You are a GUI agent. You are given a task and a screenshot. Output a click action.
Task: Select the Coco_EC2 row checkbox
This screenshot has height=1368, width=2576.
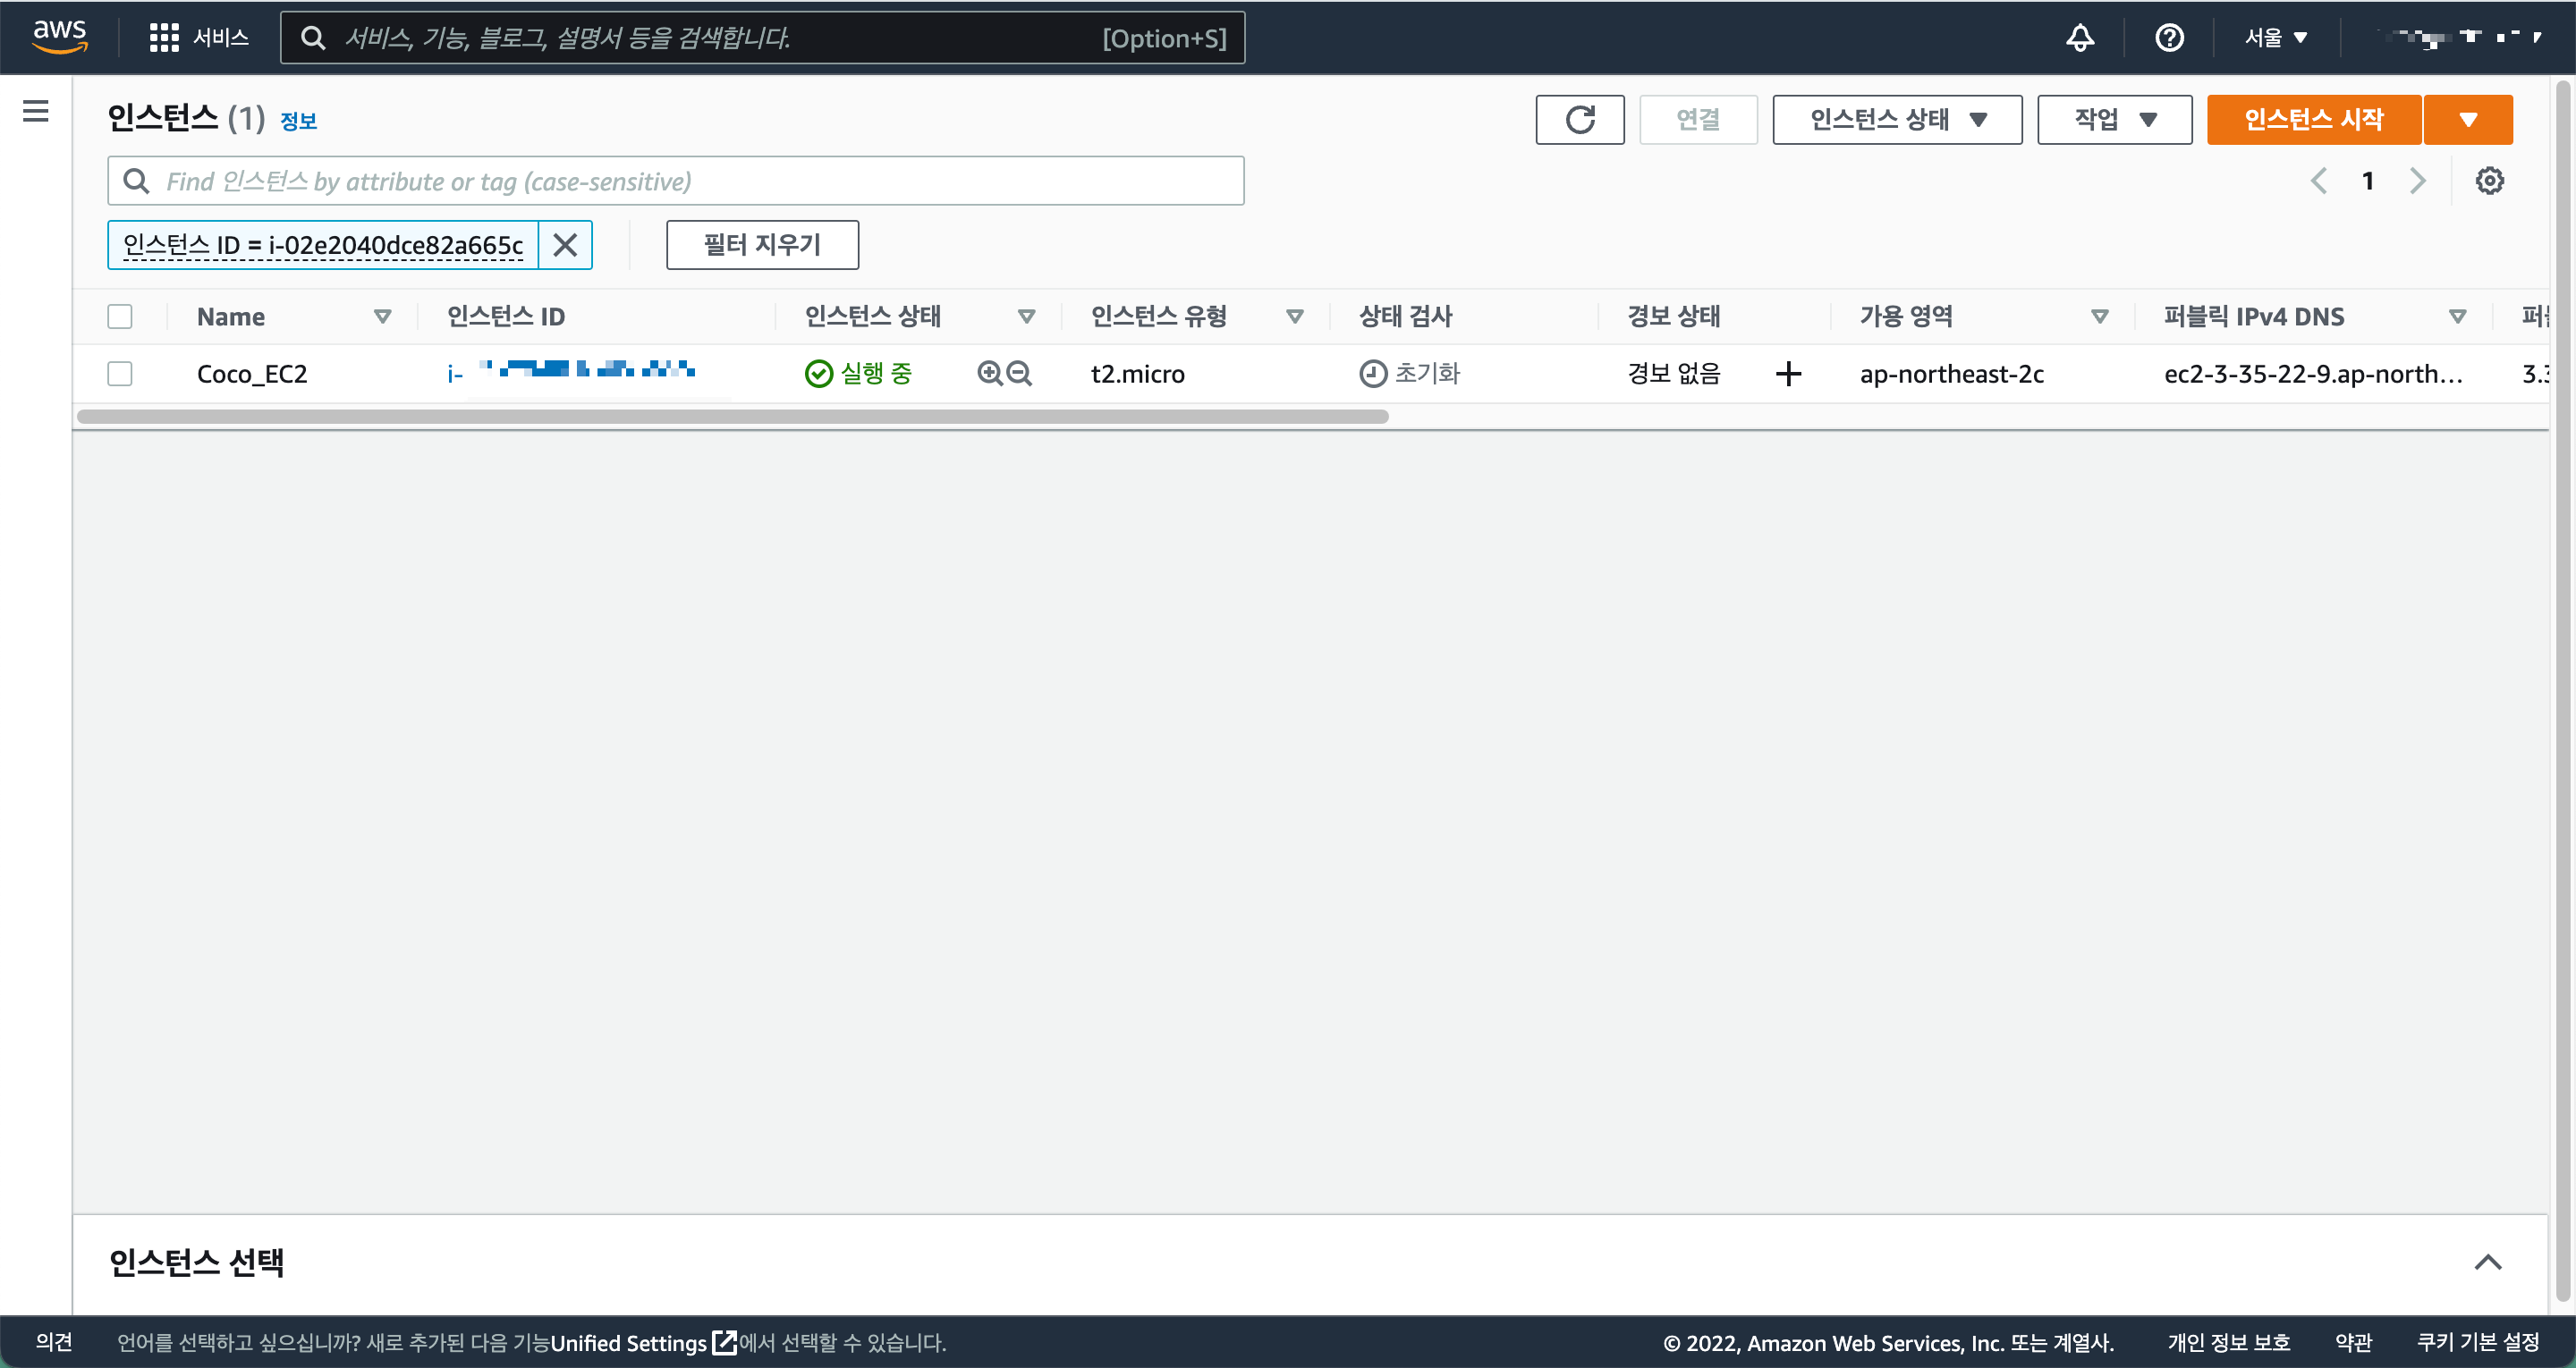pos(120,374)
